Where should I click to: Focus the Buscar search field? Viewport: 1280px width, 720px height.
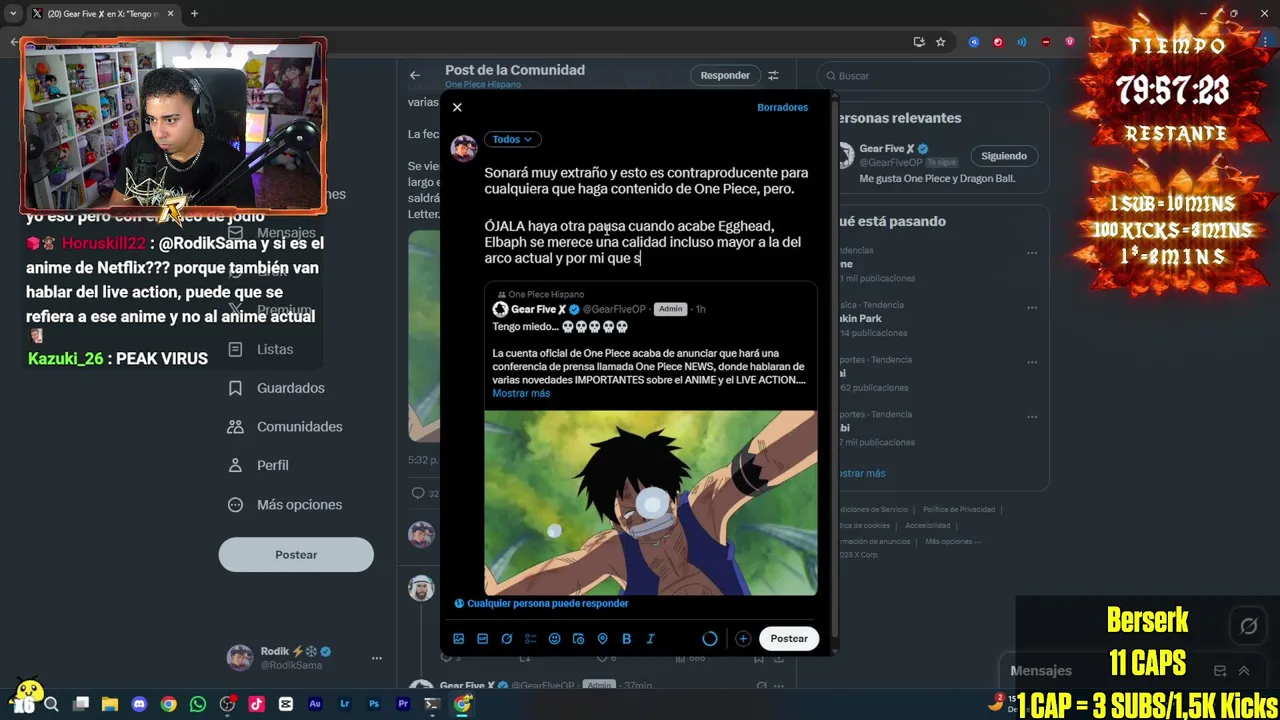933,76
